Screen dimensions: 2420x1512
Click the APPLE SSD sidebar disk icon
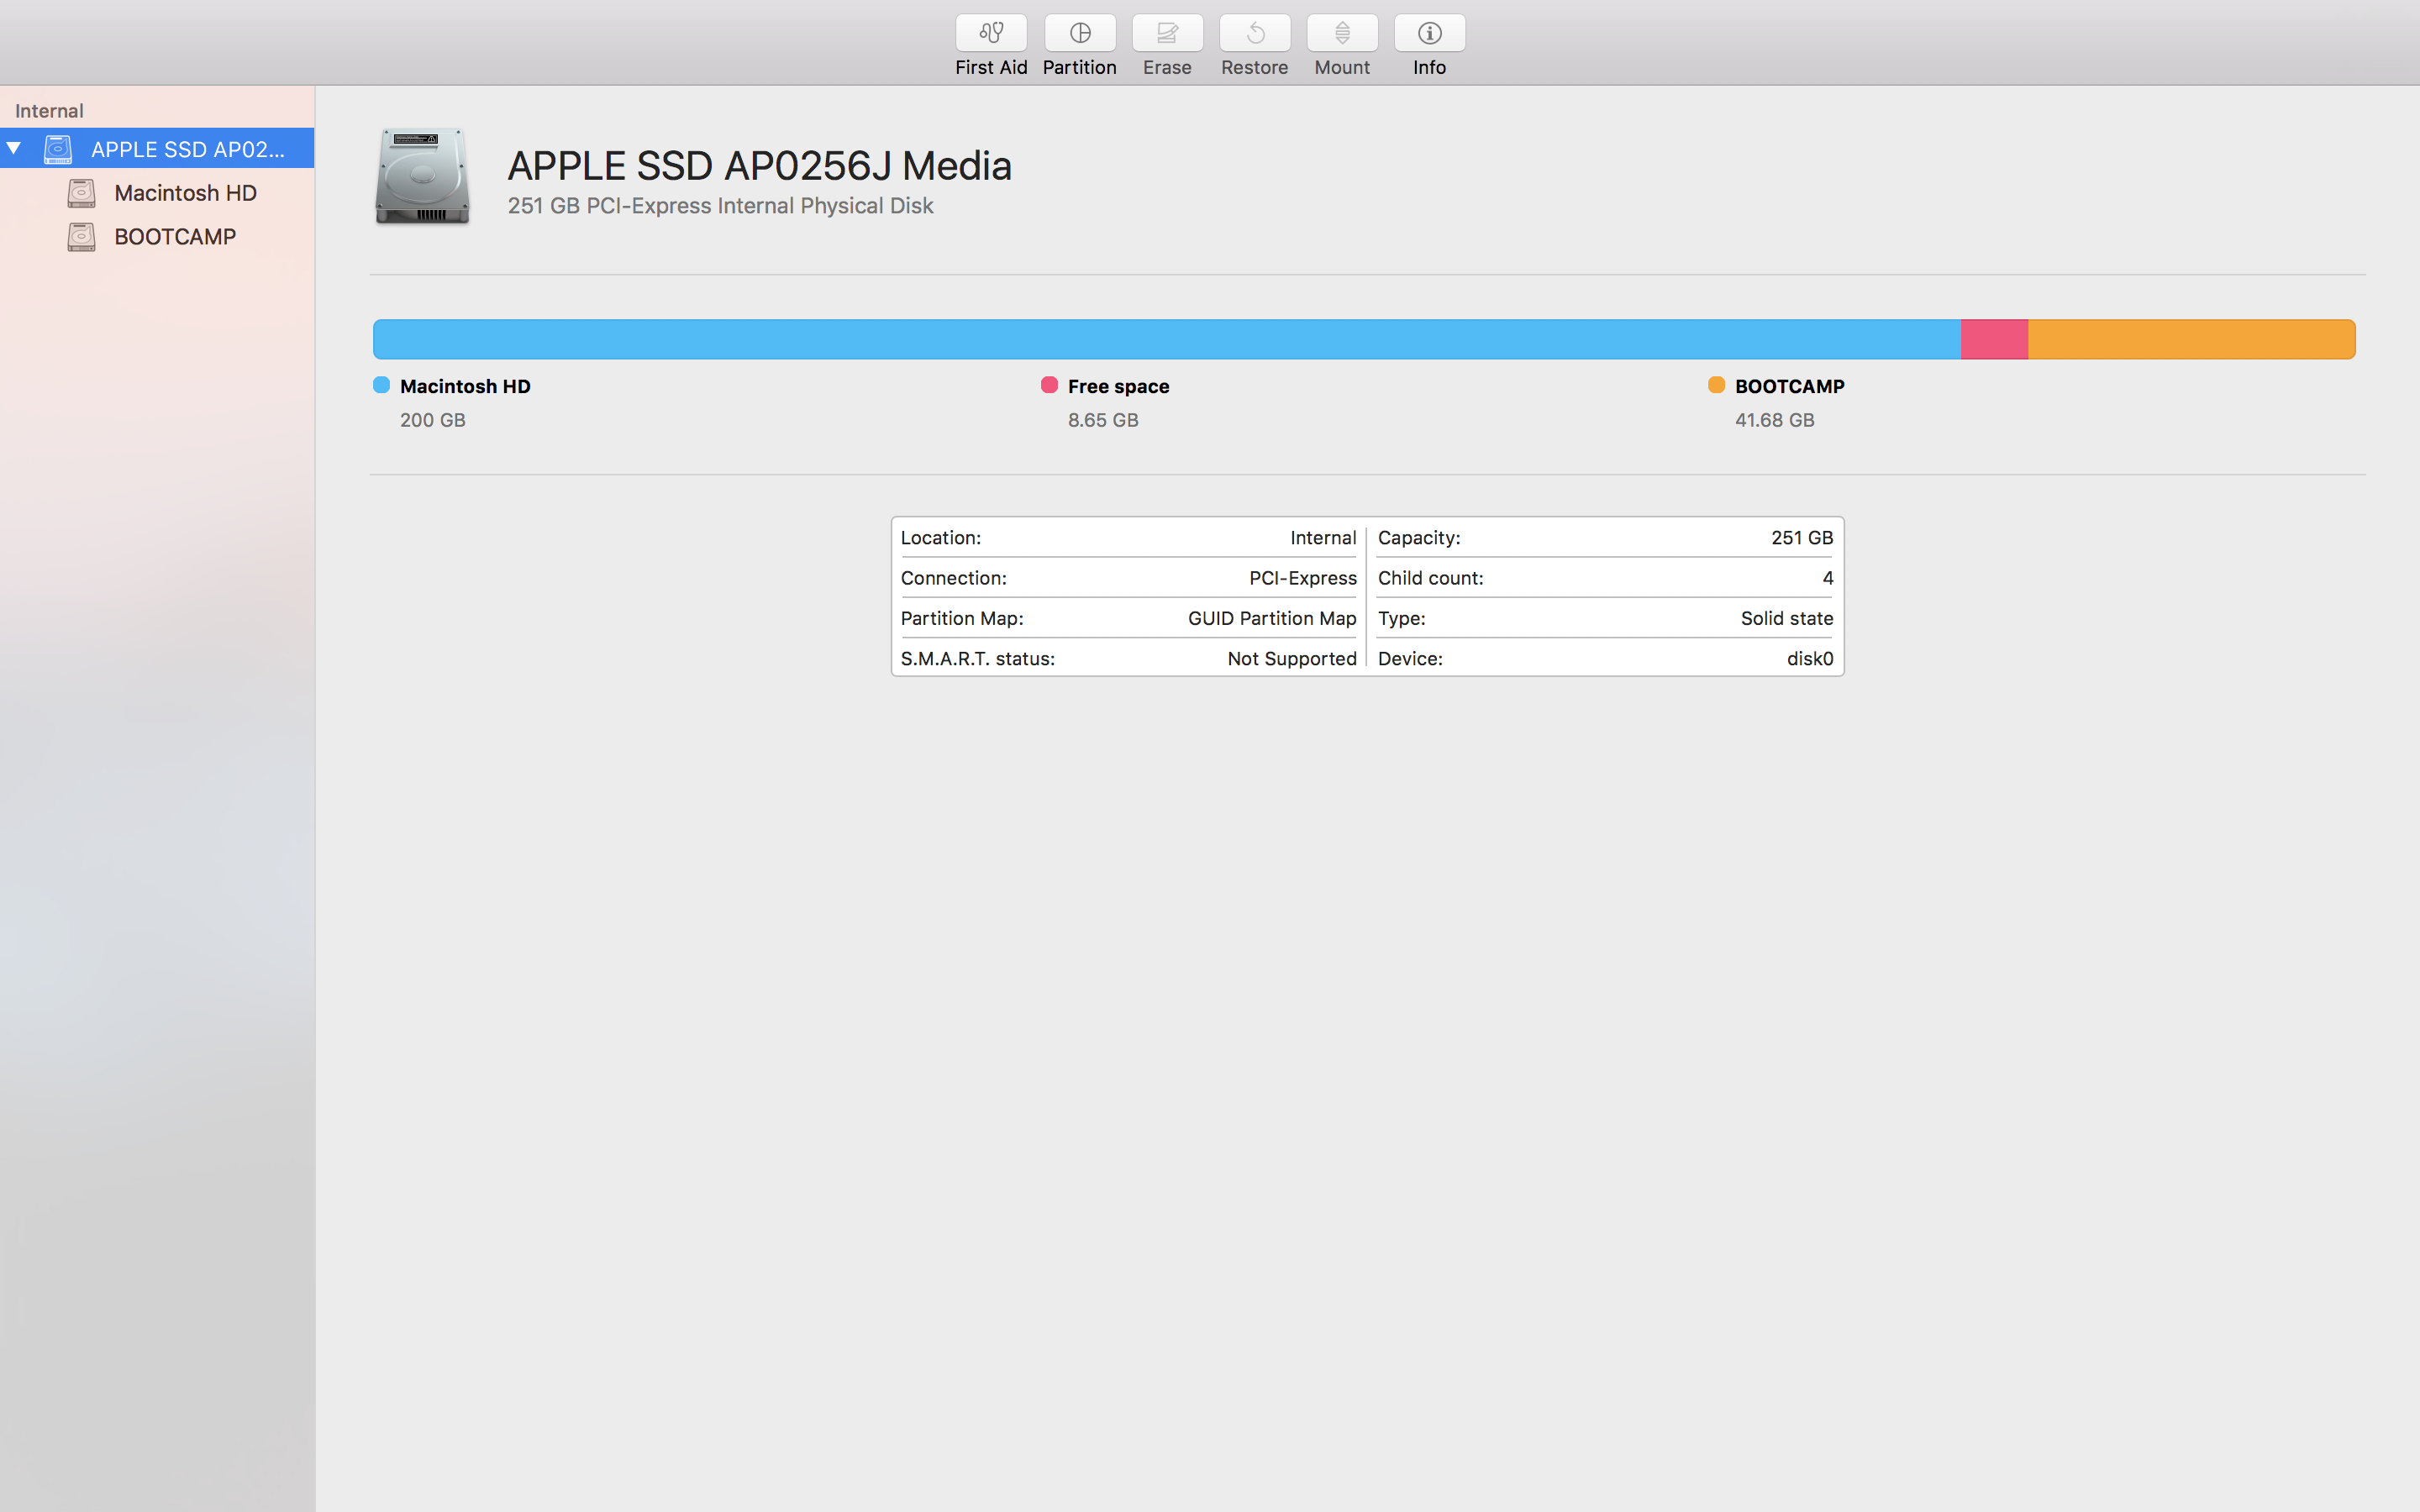(x=58, y=149)
